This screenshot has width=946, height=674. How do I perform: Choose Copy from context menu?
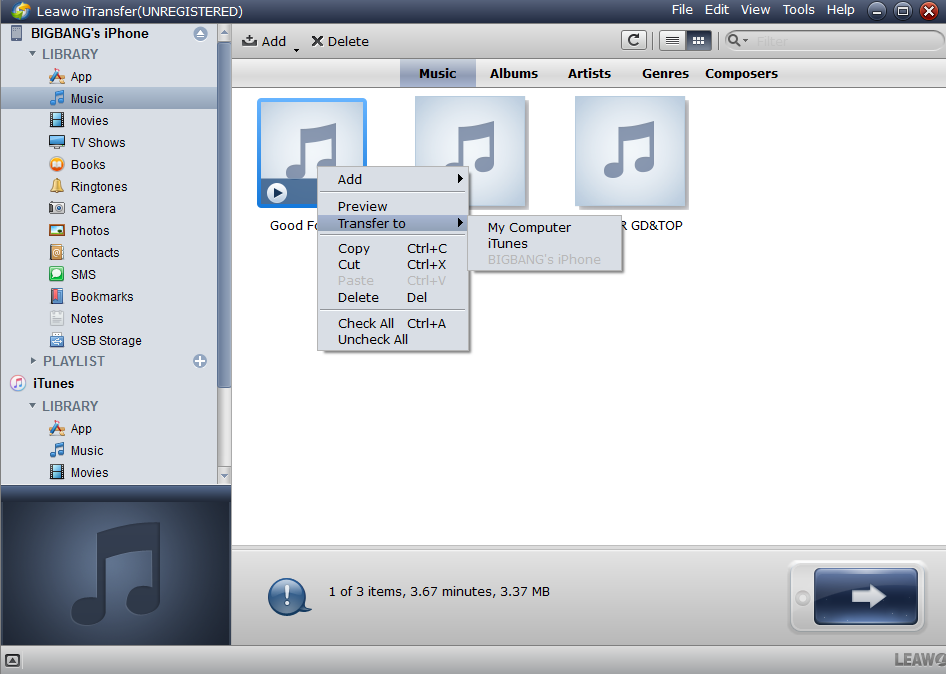click(x=393, y=249)
